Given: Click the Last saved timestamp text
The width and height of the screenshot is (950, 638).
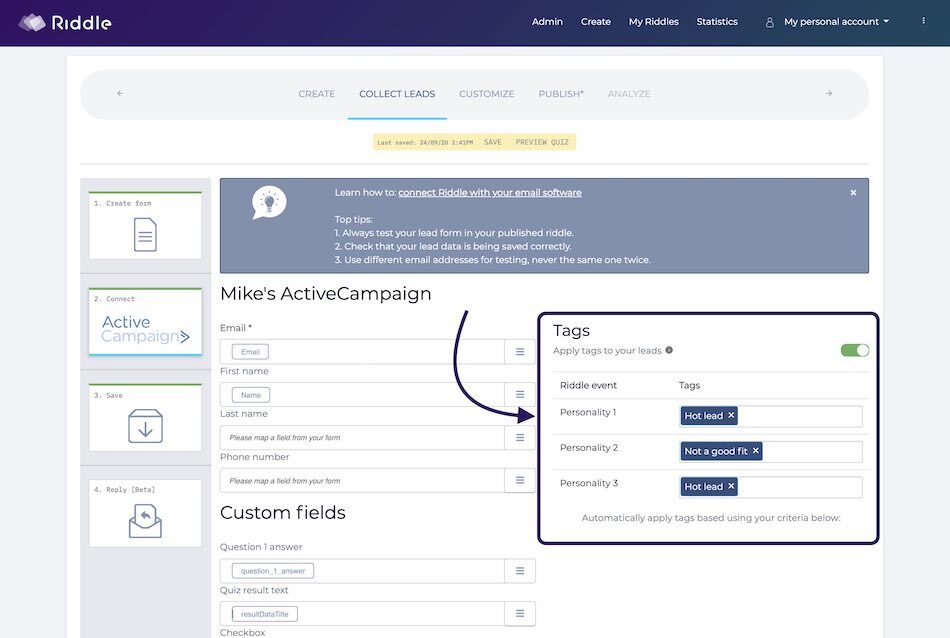Looking at the screenshot, I should click(x=425, y=143).
